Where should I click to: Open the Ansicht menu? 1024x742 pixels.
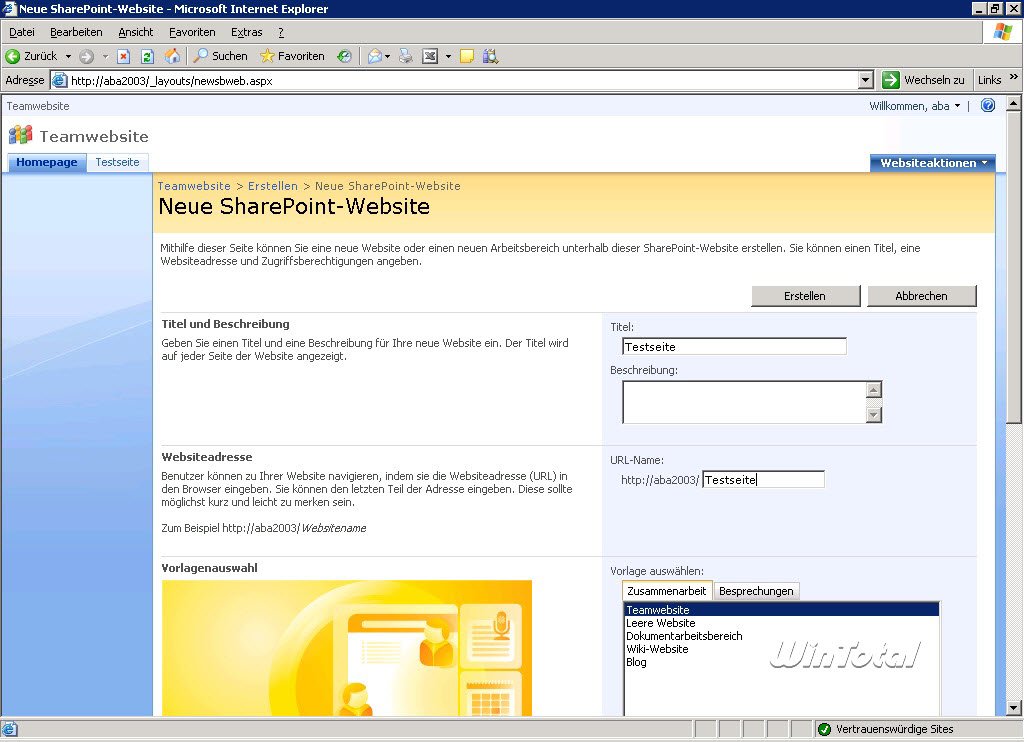point(135,32)
